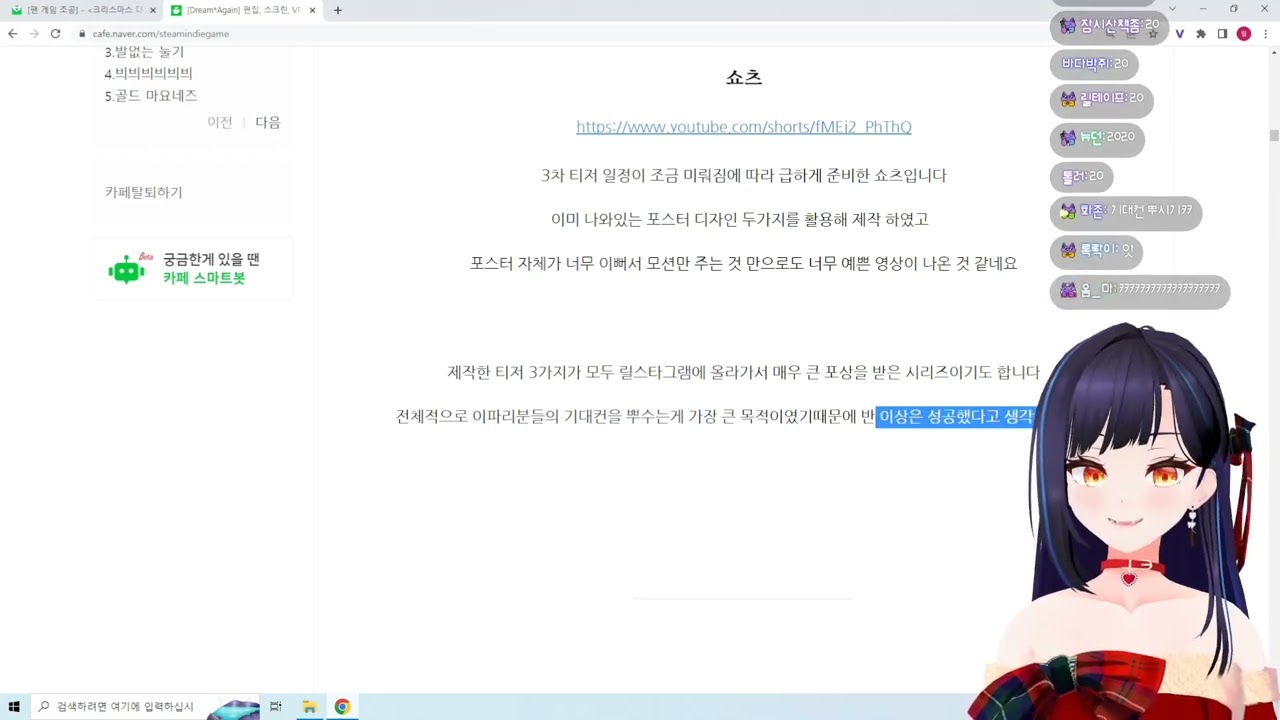This screenshot has height=720, width=1280.
Task: Select sidebar item 4.비비비비비비
Action: 148,73
